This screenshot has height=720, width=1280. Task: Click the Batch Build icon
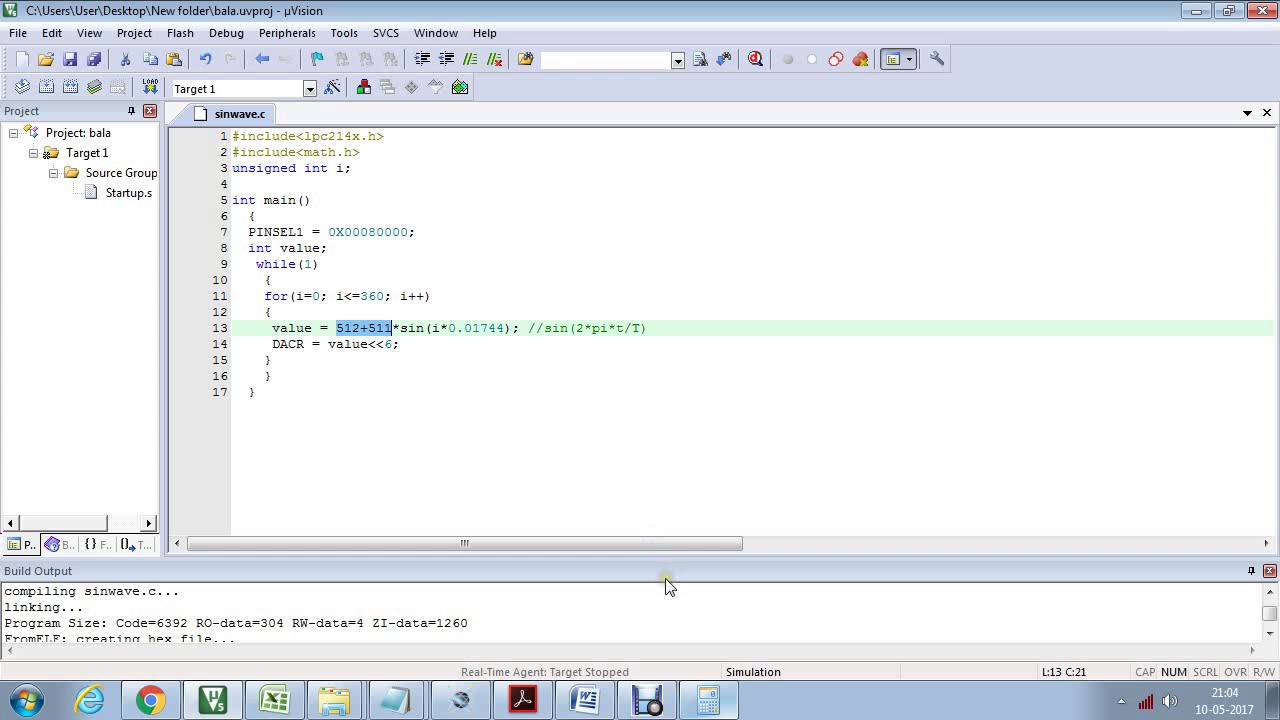point(94,87)
